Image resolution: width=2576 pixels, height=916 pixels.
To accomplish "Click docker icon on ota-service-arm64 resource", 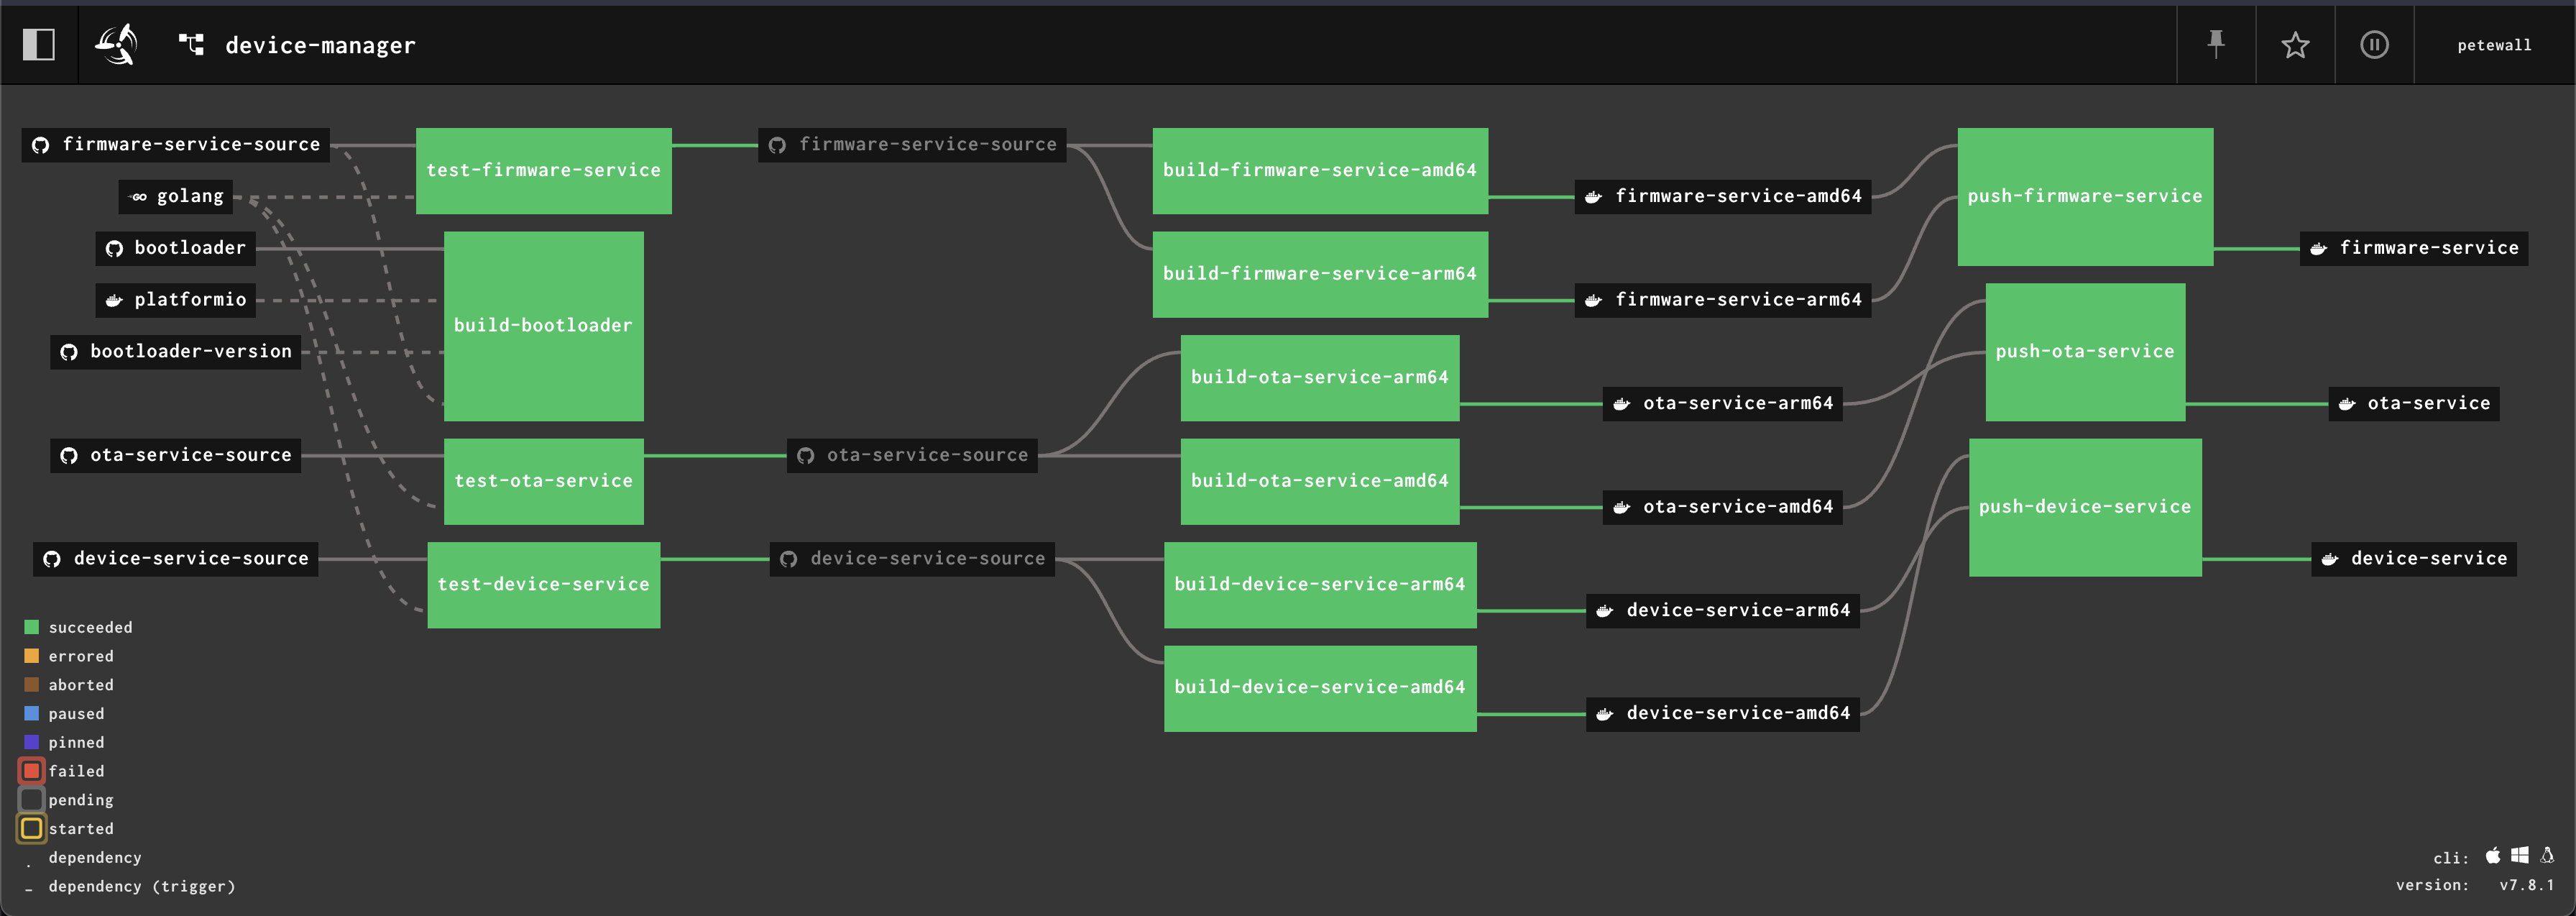I will coord(1621,404).
